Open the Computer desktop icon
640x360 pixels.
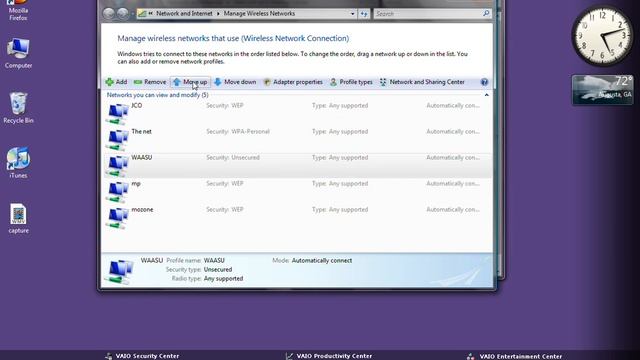(18, 53)
